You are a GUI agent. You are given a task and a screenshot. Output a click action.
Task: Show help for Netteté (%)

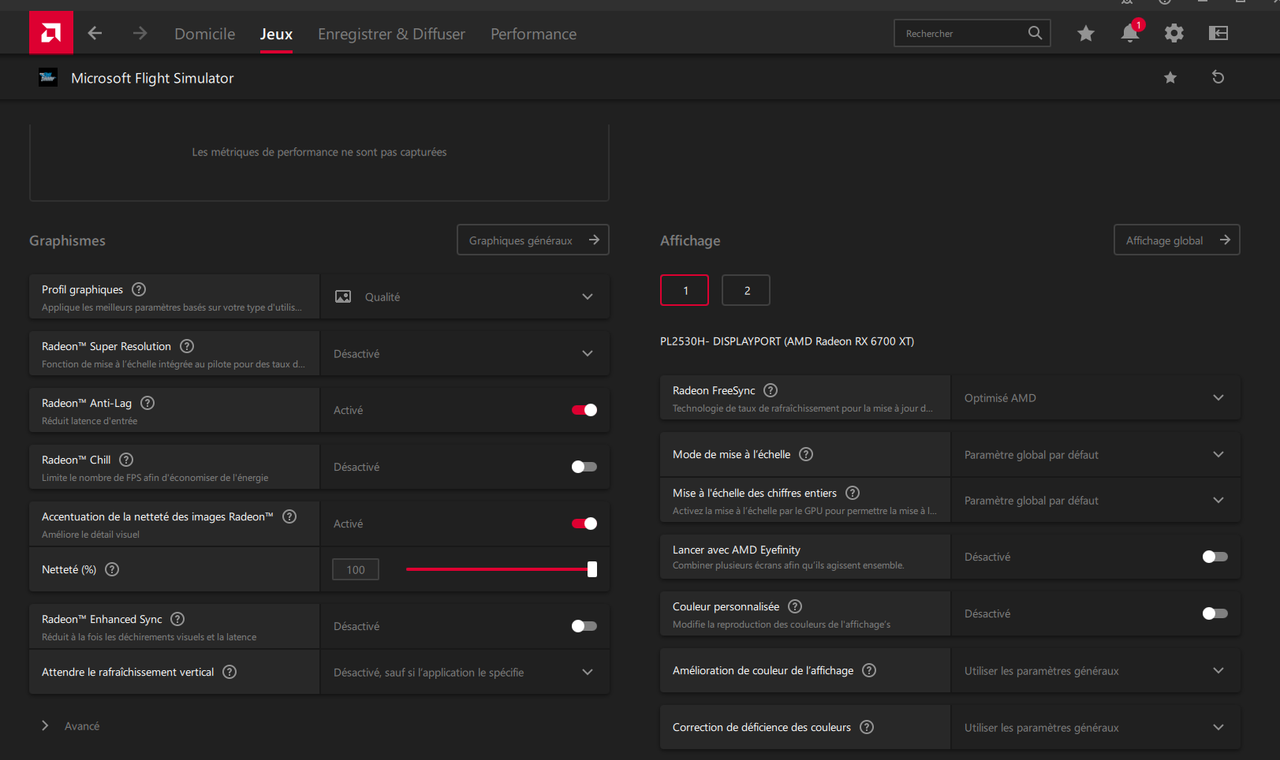(x=112, y=570)
